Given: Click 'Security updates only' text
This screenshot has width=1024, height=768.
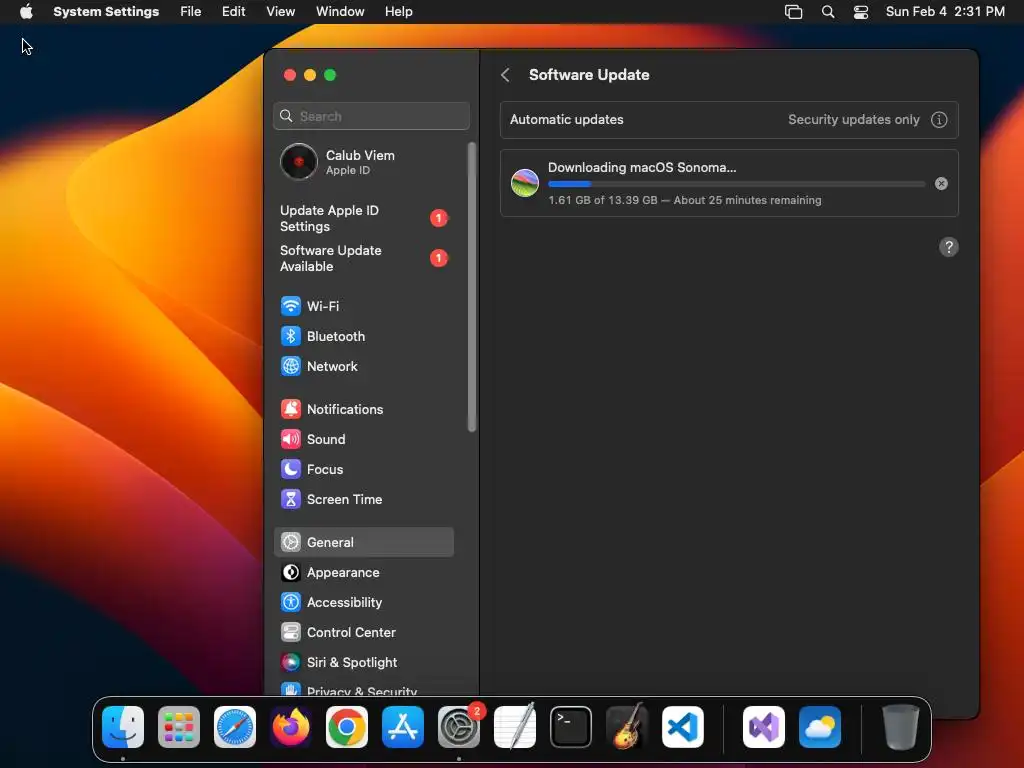Looking at the screenshot, I should 854,120.
